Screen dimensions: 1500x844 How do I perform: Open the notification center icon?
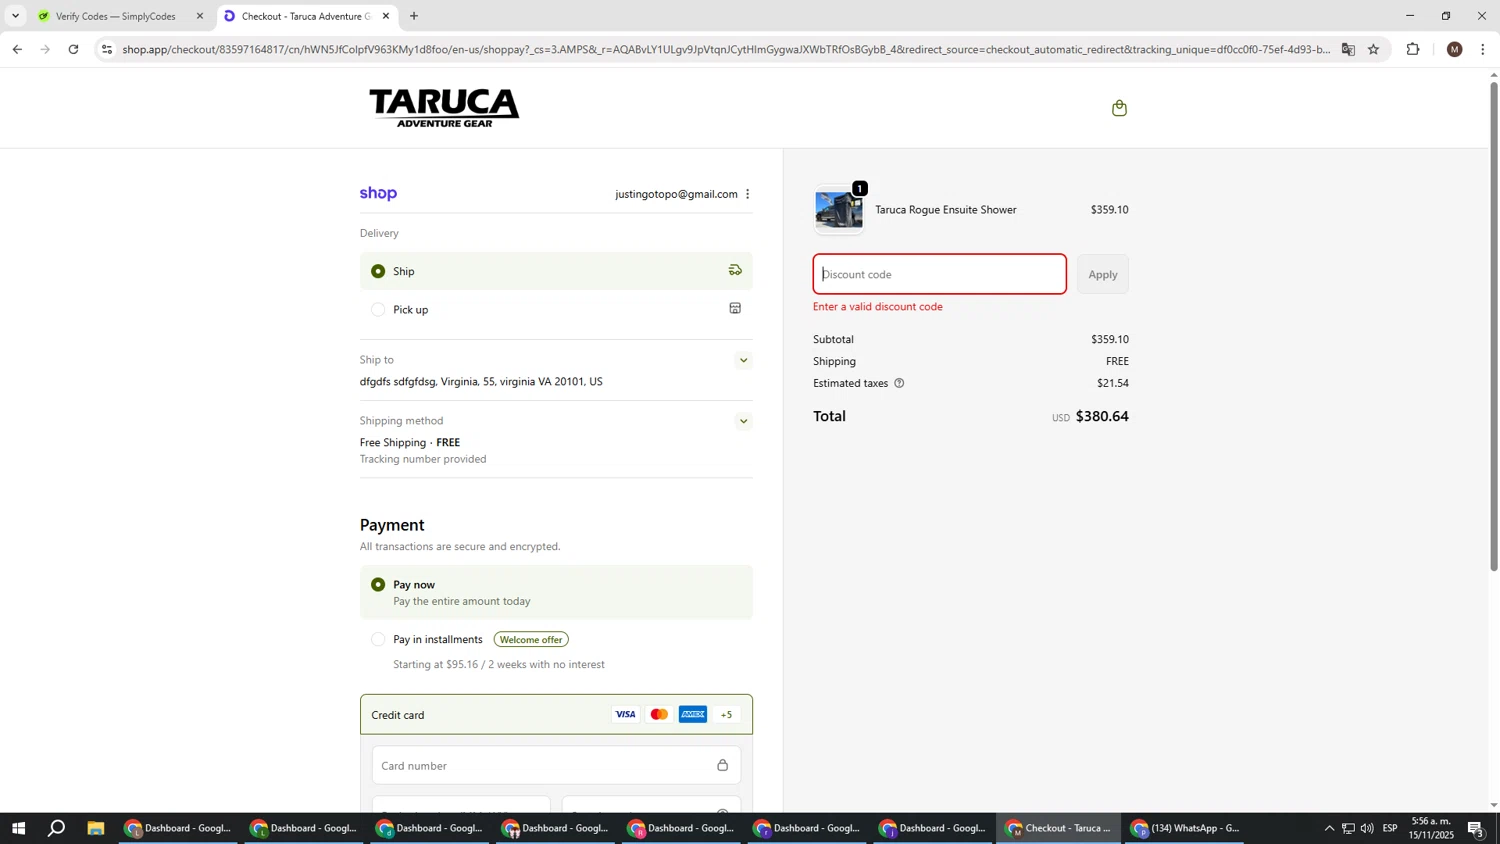tap(1475, 828)
